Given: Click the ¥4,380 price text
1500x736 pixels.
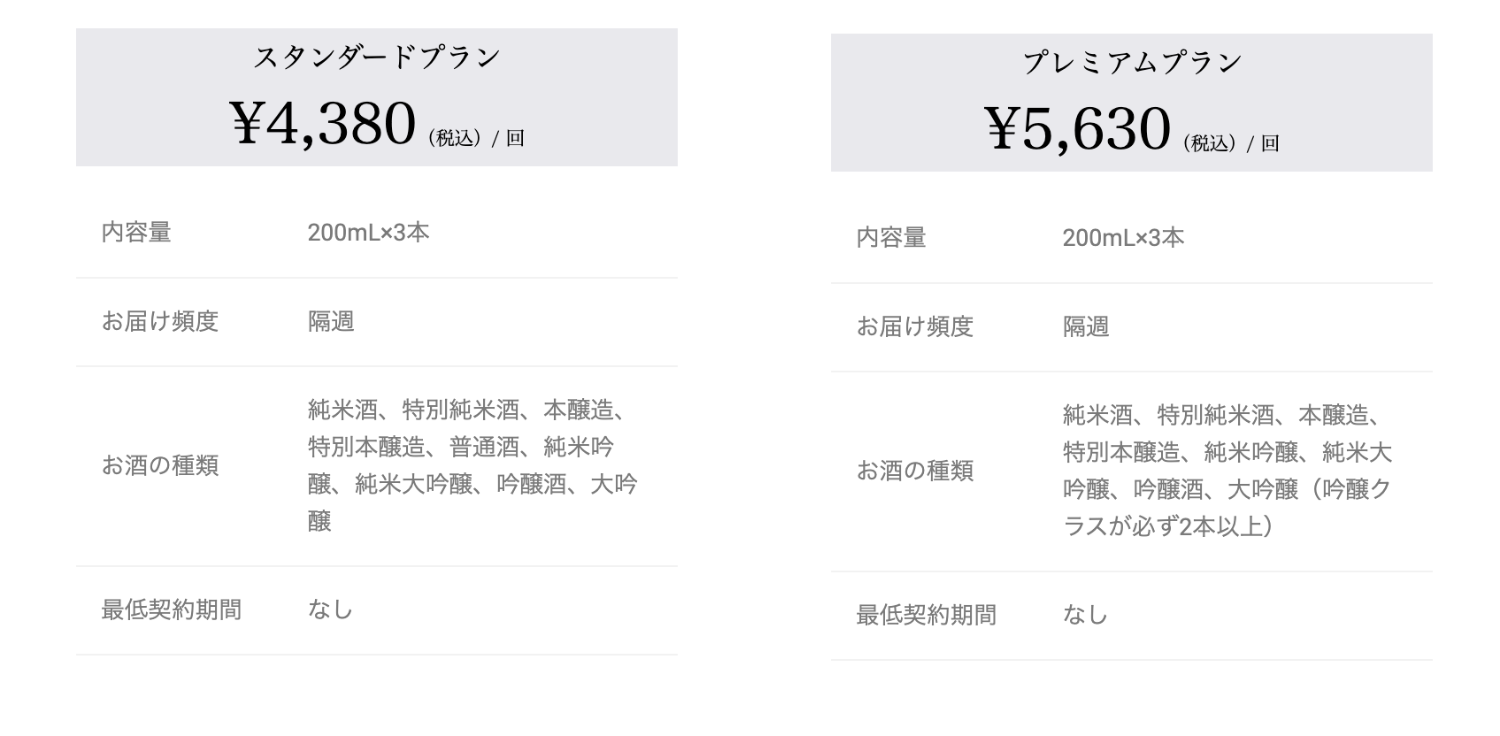Looking at the screenshot, I should click(322, 124).
